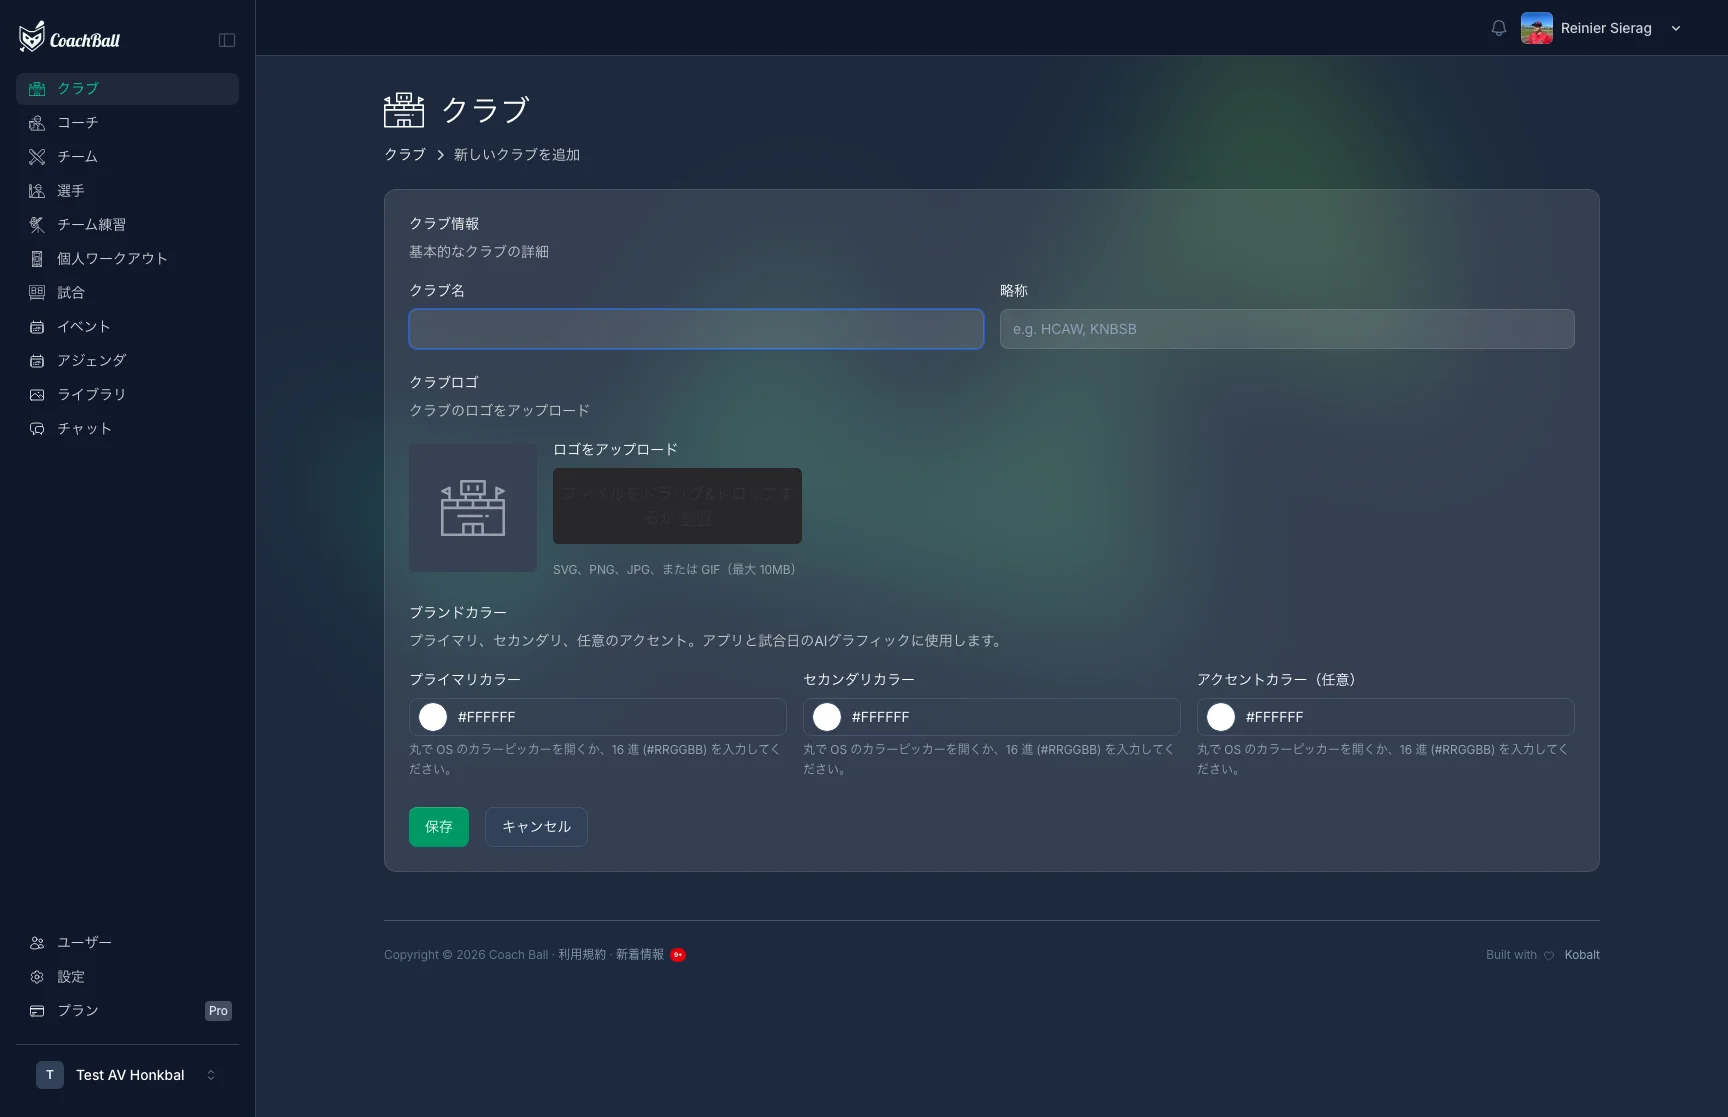This screenshot has height=1117, width=1728.
Task: Click the ユーザー people icon
Action: [37, 942]
